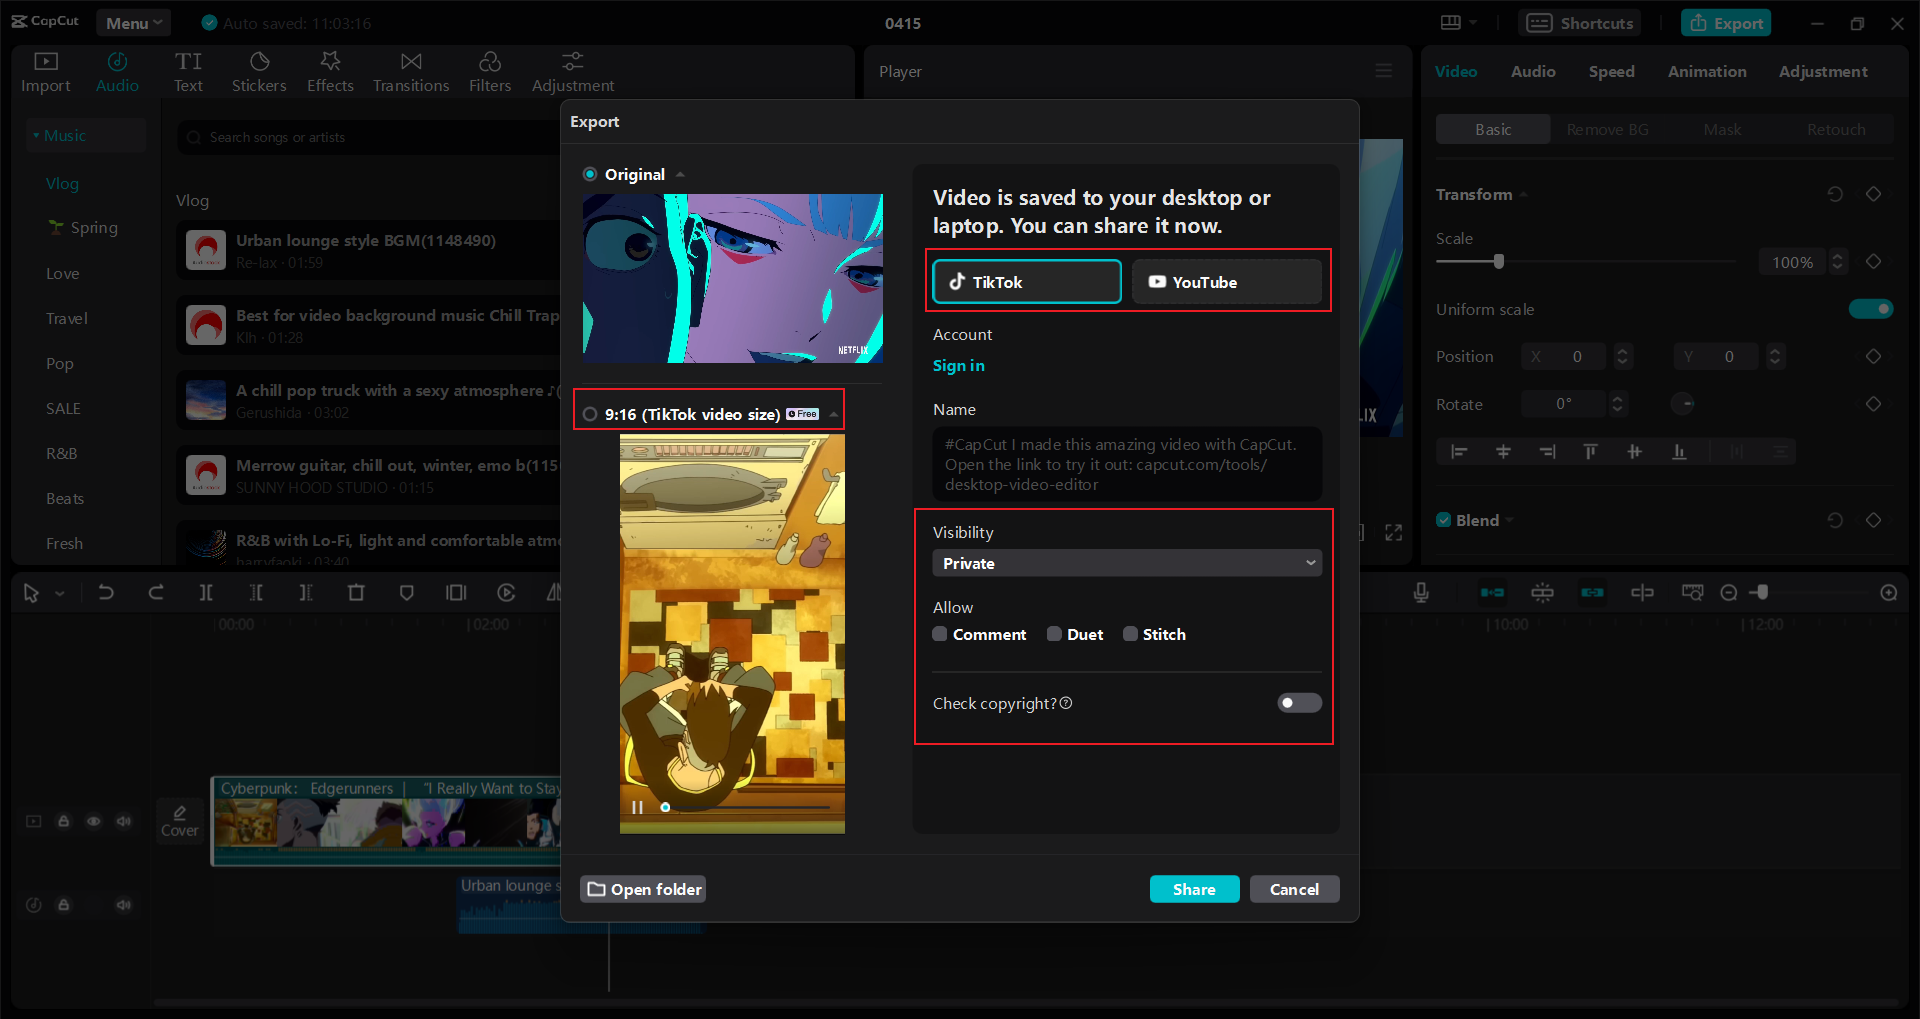Adjust the Scale slider handle
Screen dimensions: 1920x1019
coord(1498,261)
